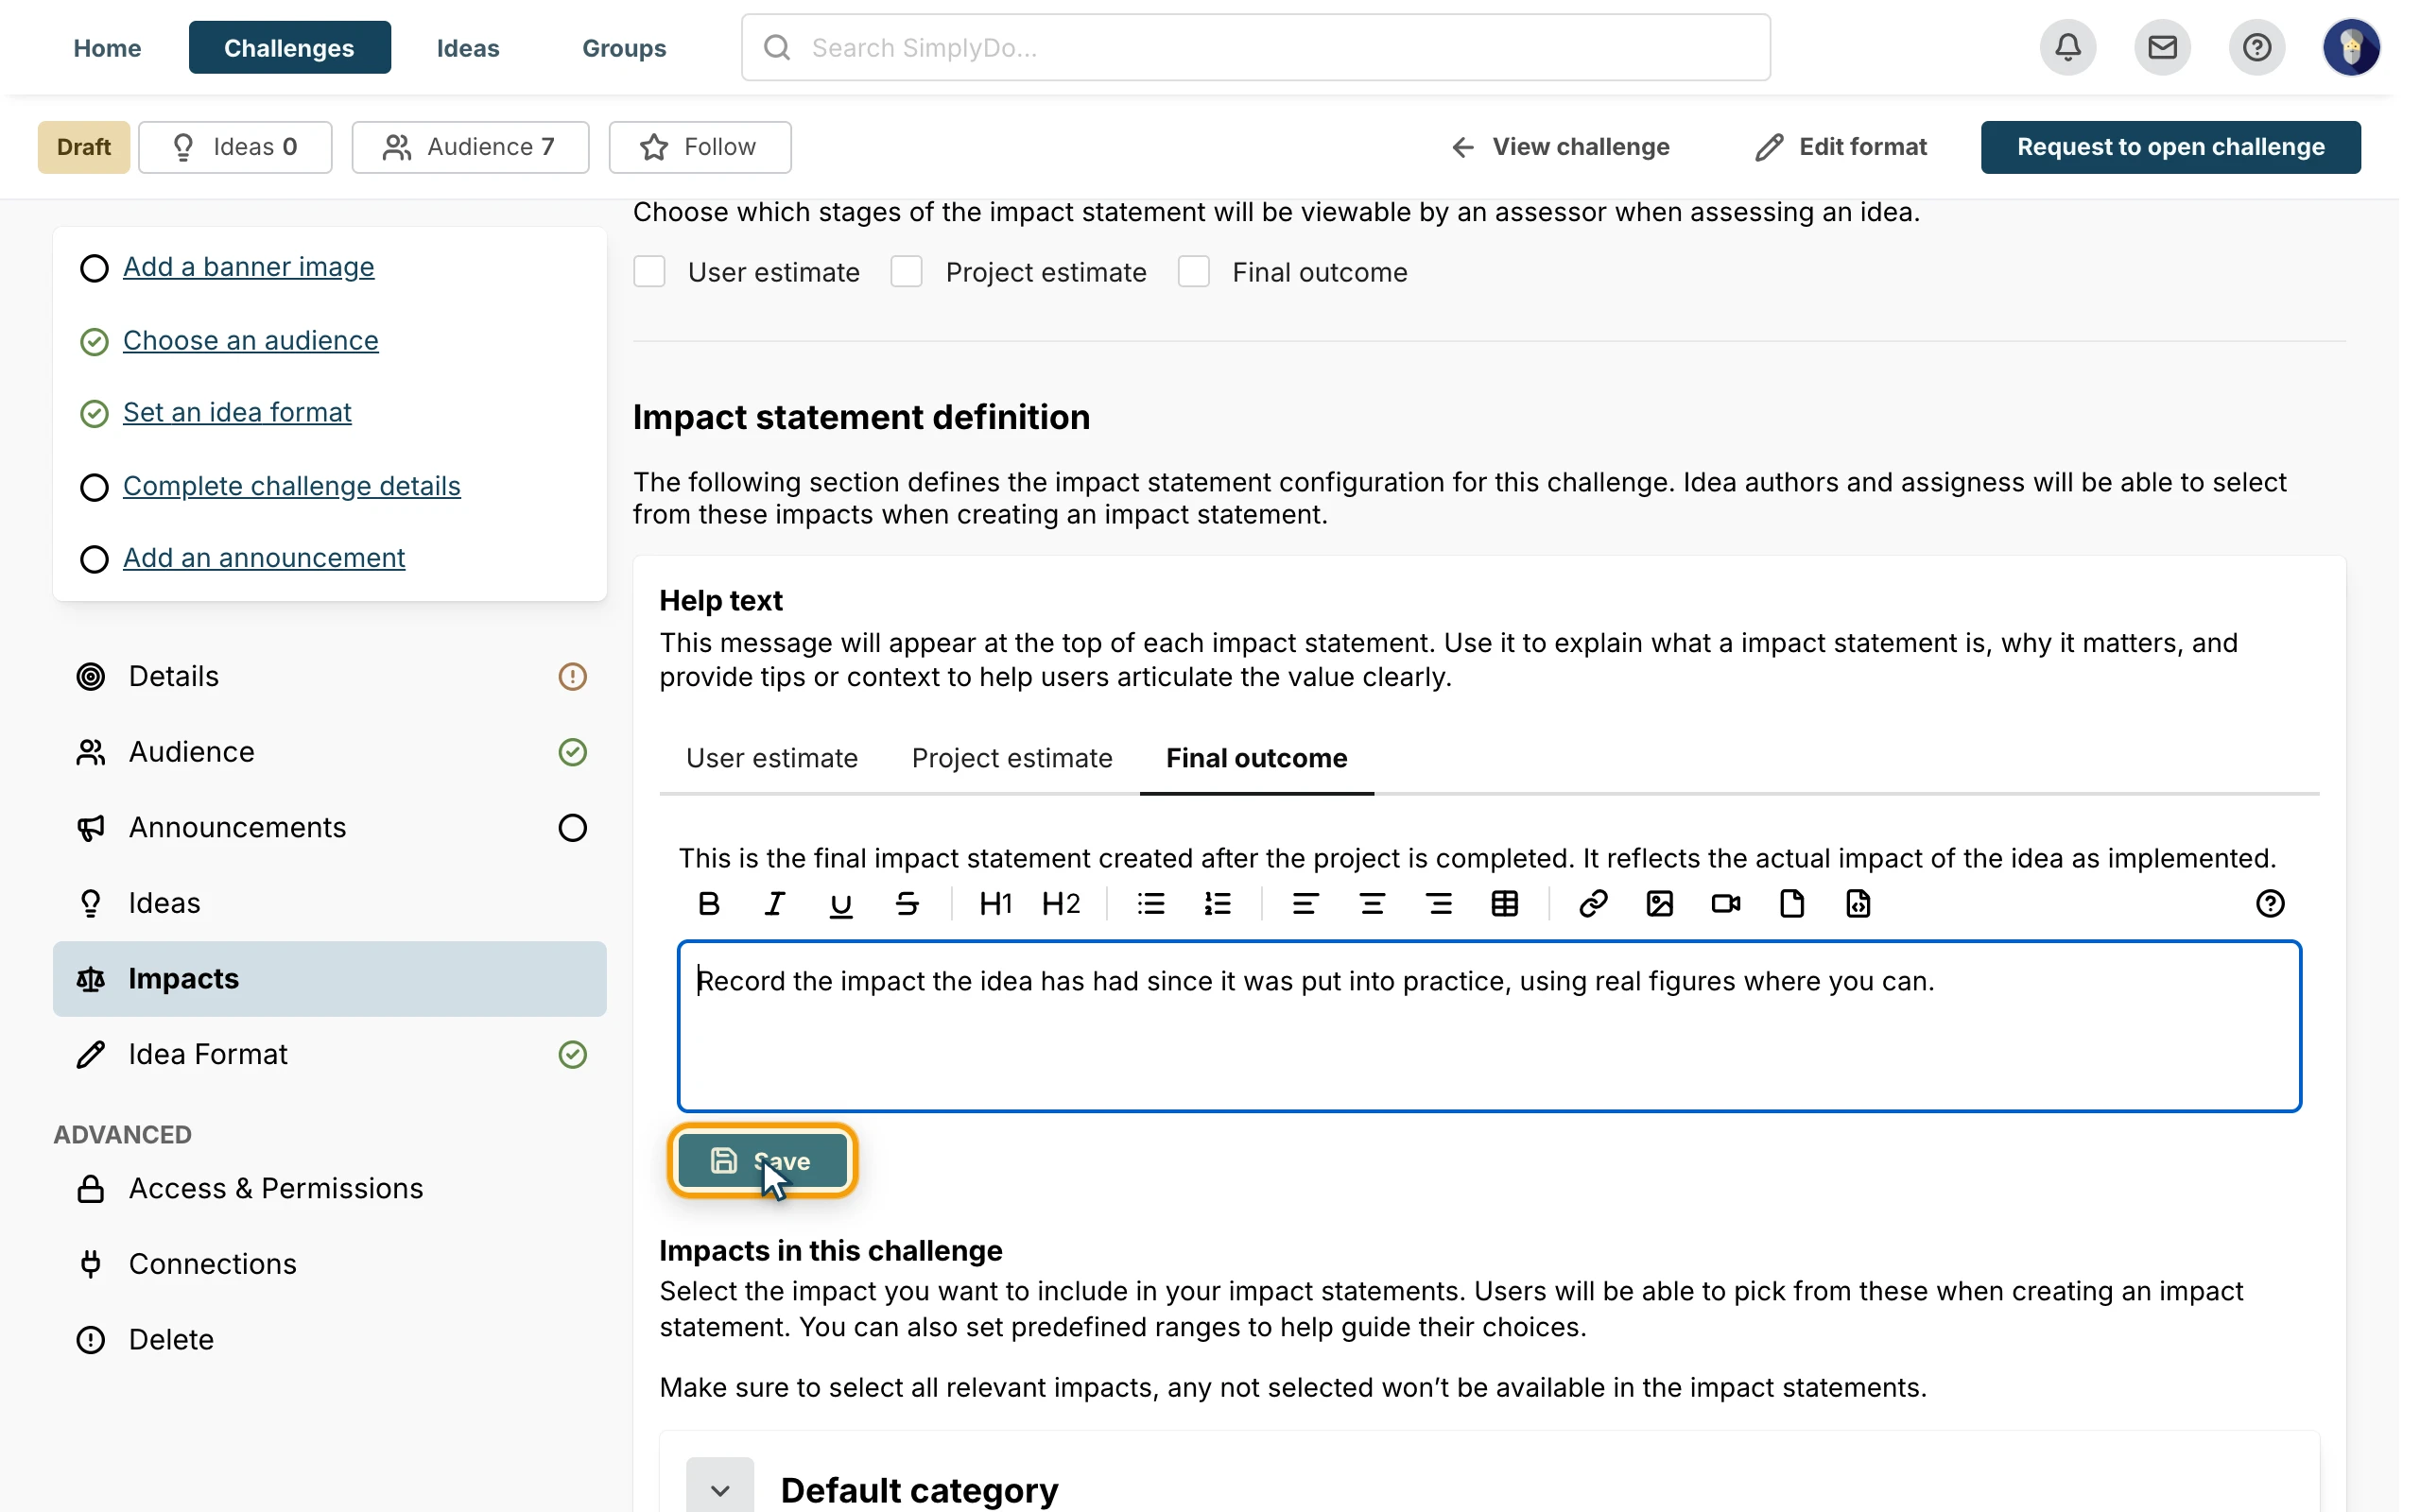Insert a numbered list
This screenshot has height=1512, width=2420.
coord(1217,904)
